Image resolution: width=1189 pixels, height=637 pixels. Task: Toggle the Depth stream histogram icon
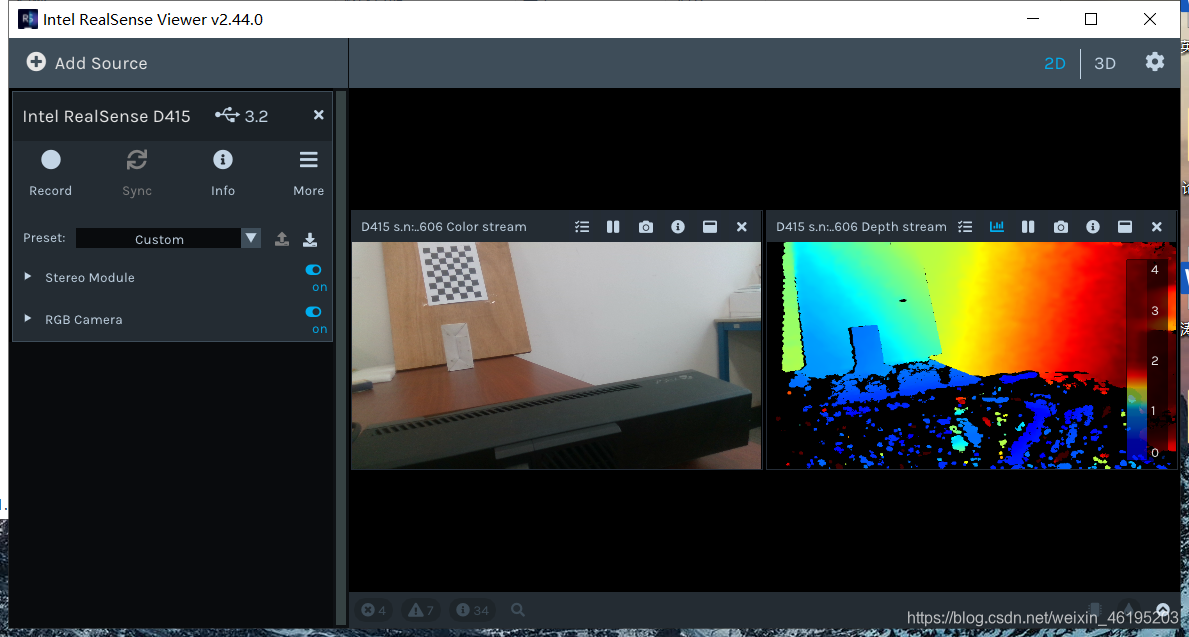996,227
